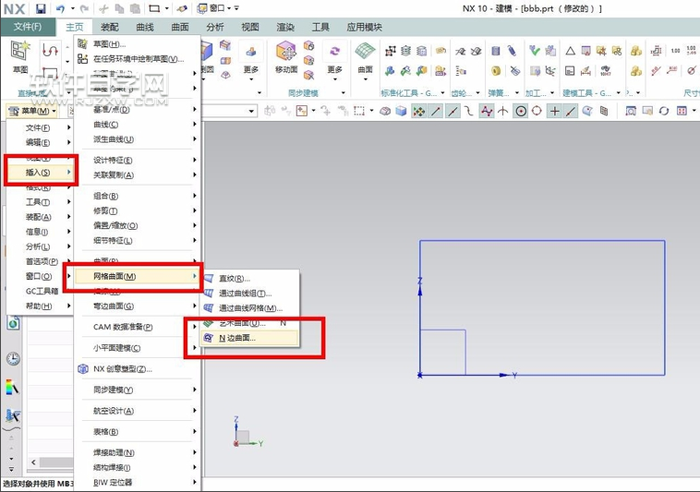Open the 菜单(M) dropdown button
Image resolution: width=700 pixels, height=492 pixels.
pos(32,111)
